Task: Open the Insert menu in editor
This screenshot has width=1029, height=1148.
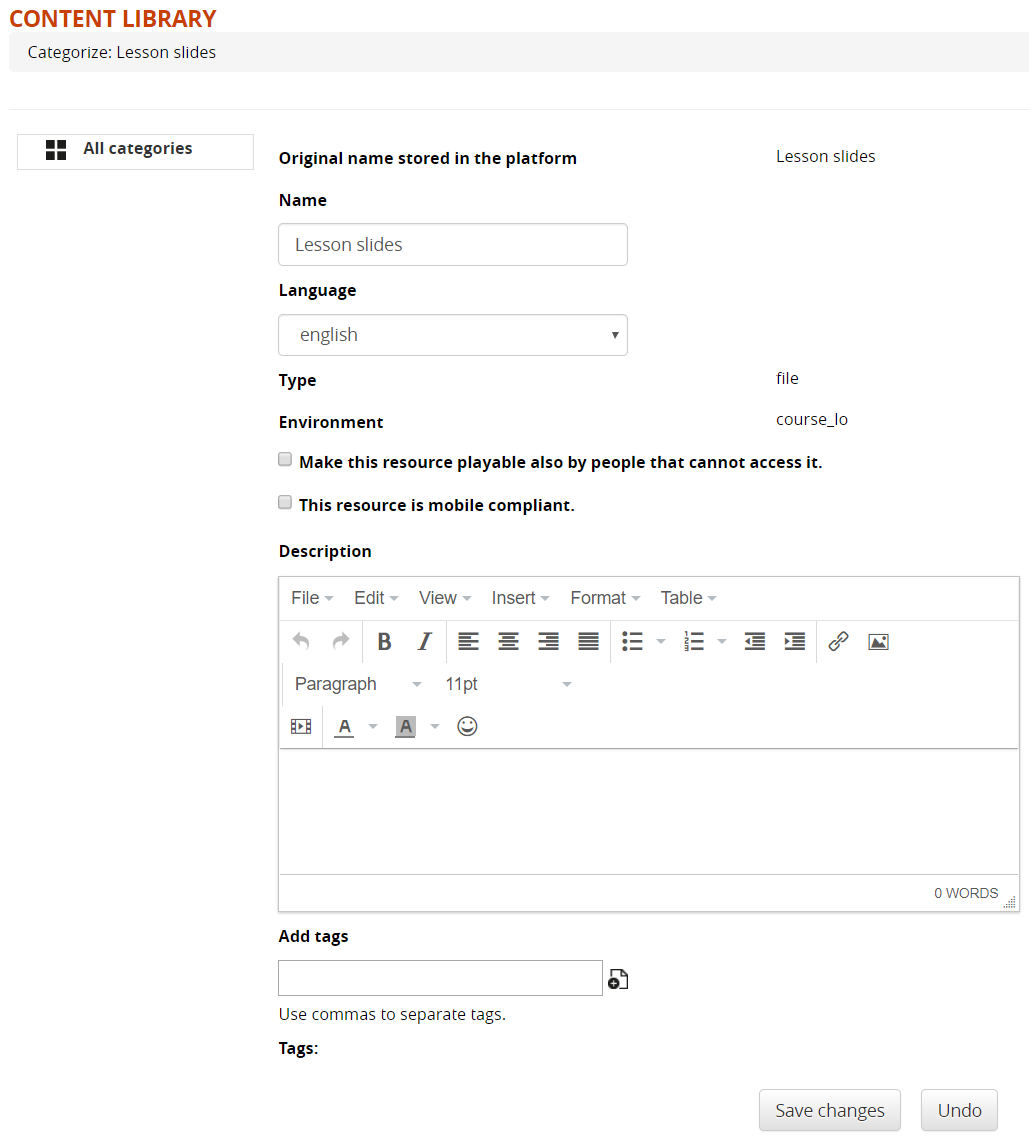Action: coord(520,598)
